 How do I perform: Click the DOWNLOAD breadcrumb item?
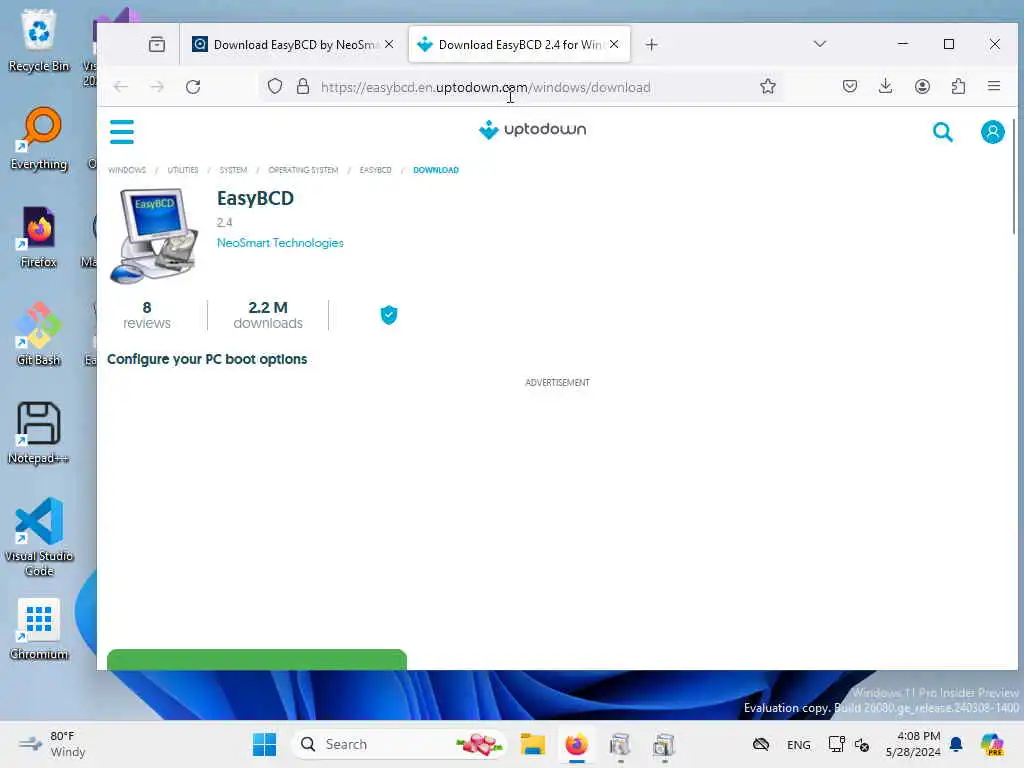436,170
